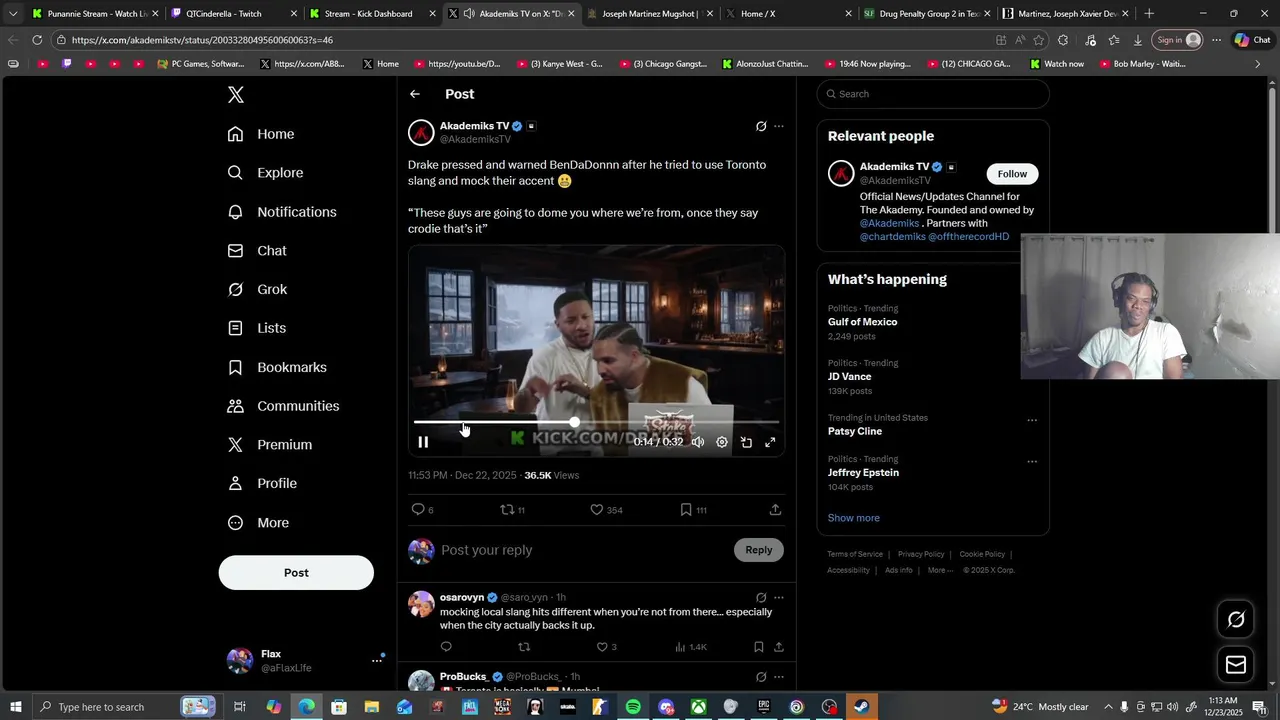Open the floating messages button
The width and height of the screenshot is (1280, 720).
click(1236, 665)
